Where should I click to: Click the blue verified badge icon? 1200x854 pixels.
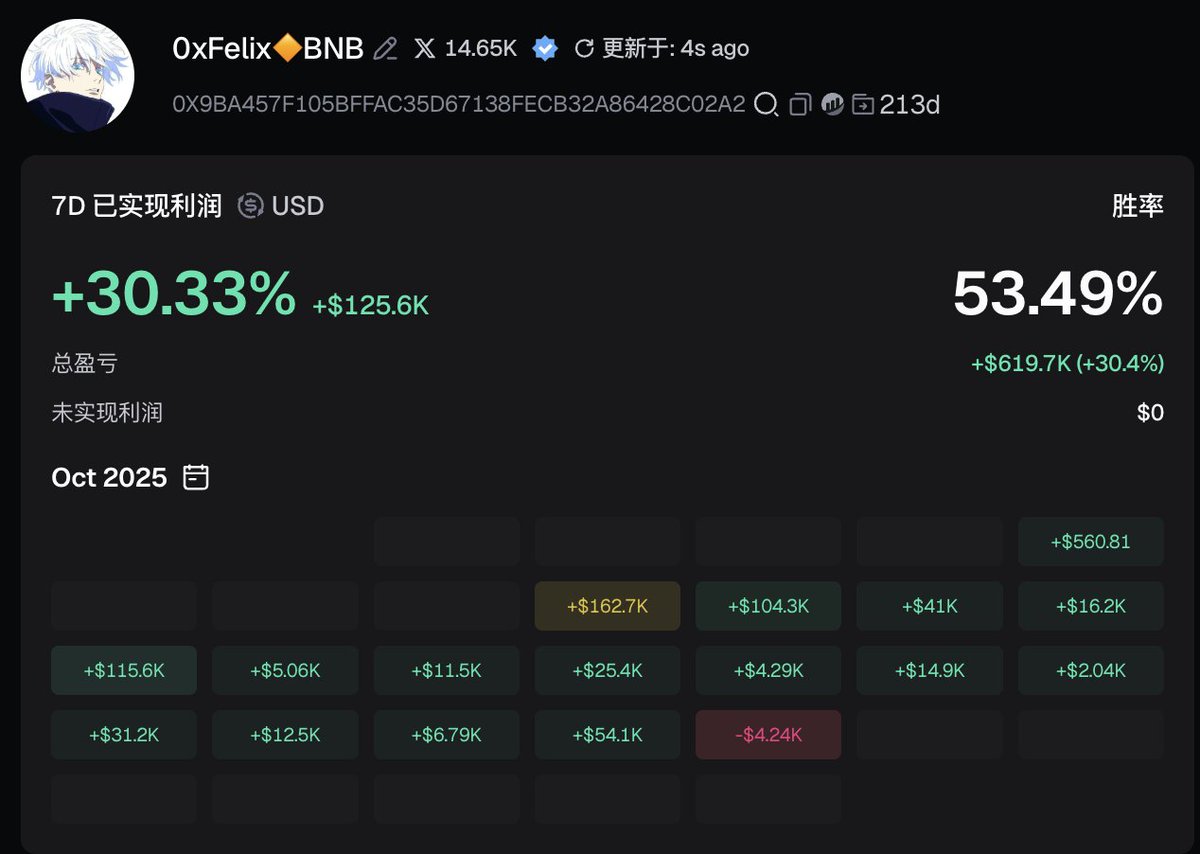[545, 48]
